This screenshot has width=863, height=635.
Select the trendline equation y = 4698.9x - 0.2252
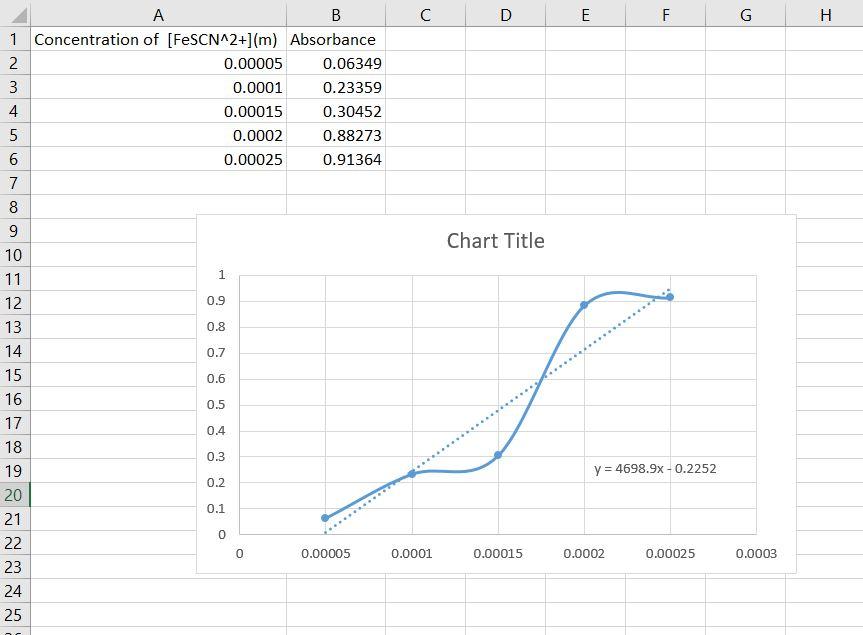click(x=655, y=467)
